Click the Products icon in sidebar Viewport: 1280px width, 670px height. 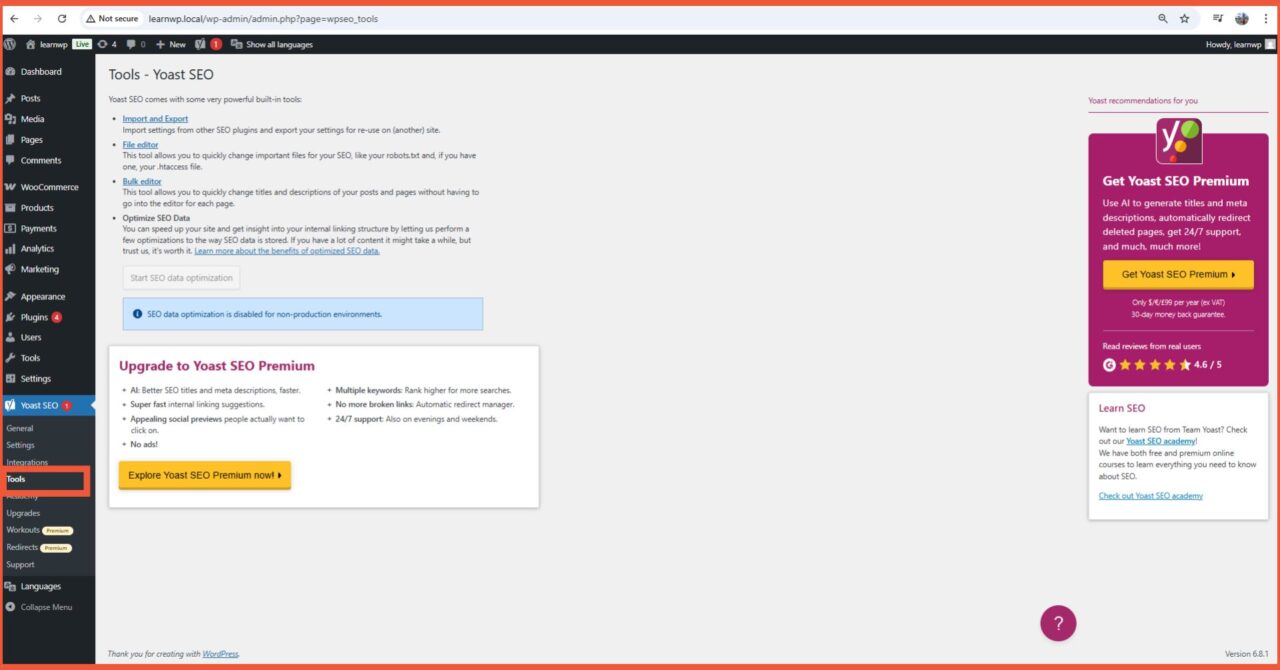(x=10, y=208)
